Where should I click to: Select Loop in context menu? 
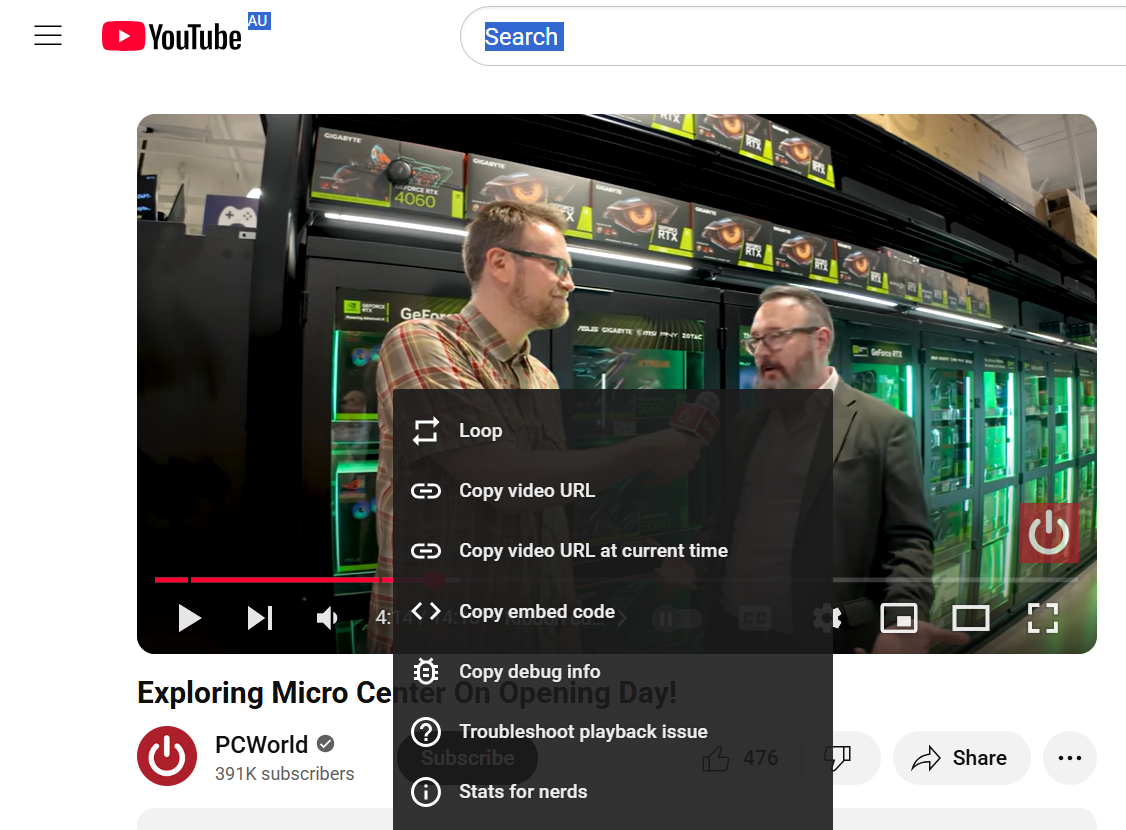(x=613, y=431)
